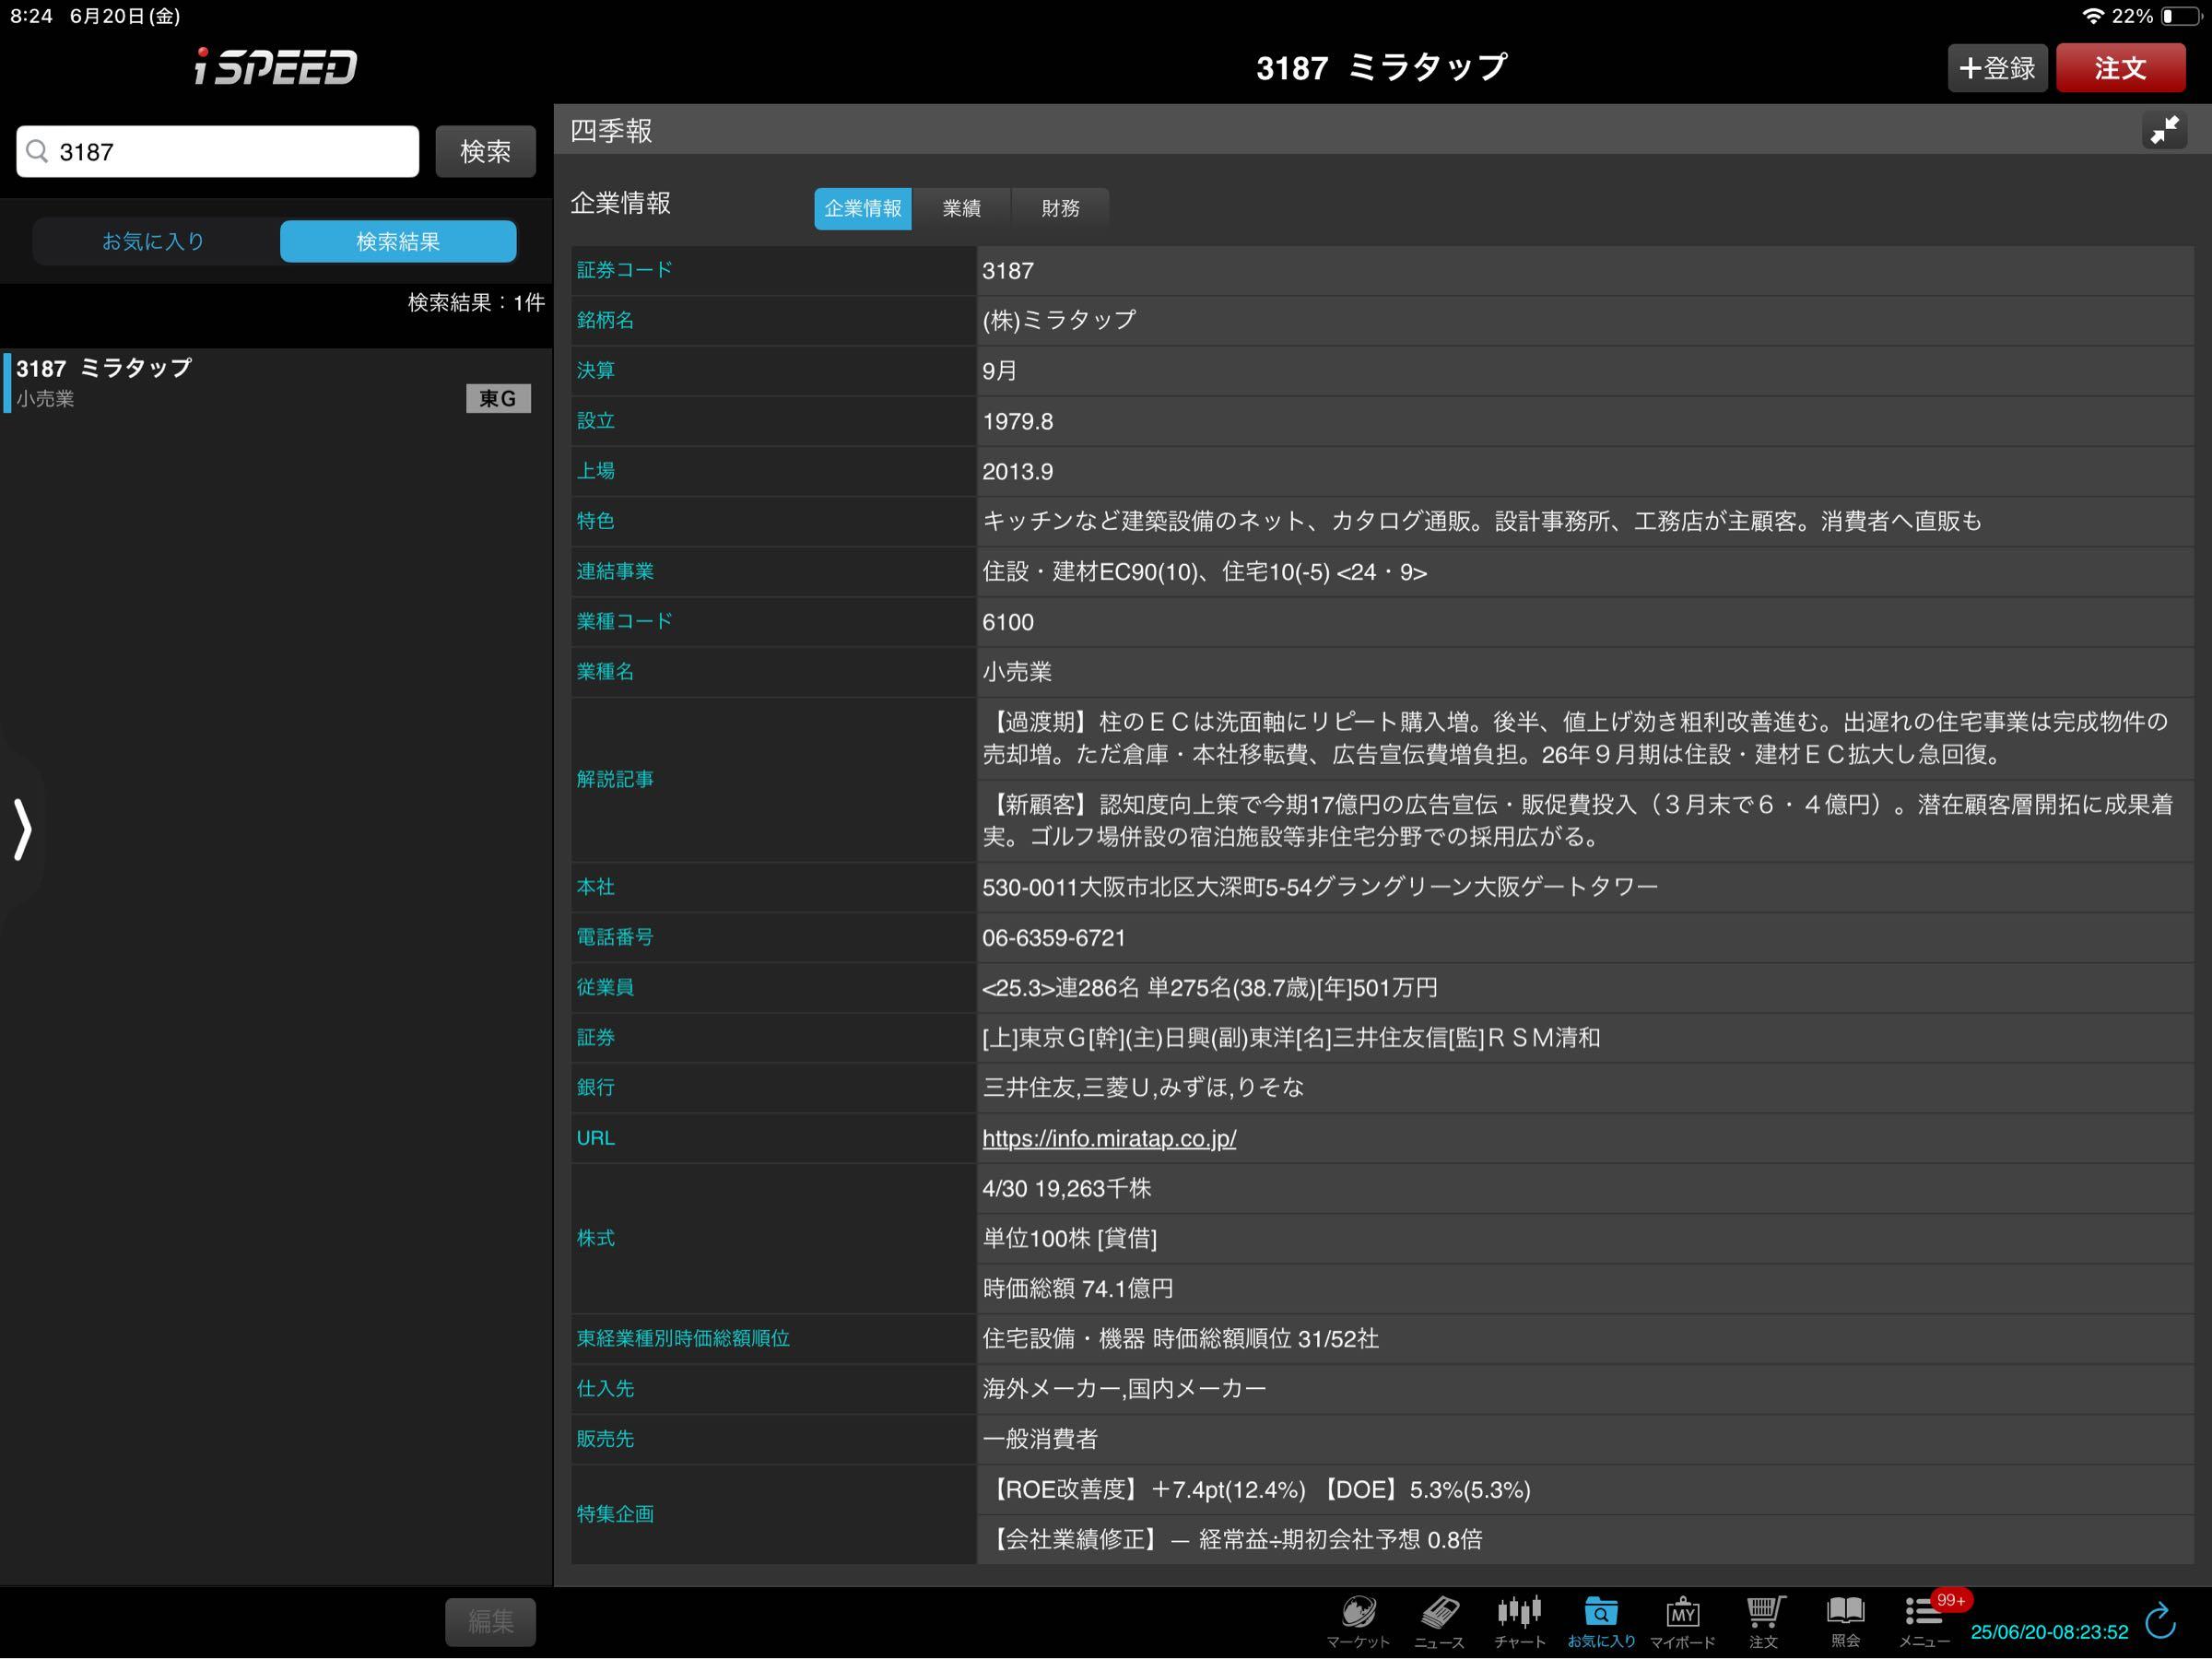
Task: Open the info.miratap.co.jp URL link
Action: (1109, 1138)
